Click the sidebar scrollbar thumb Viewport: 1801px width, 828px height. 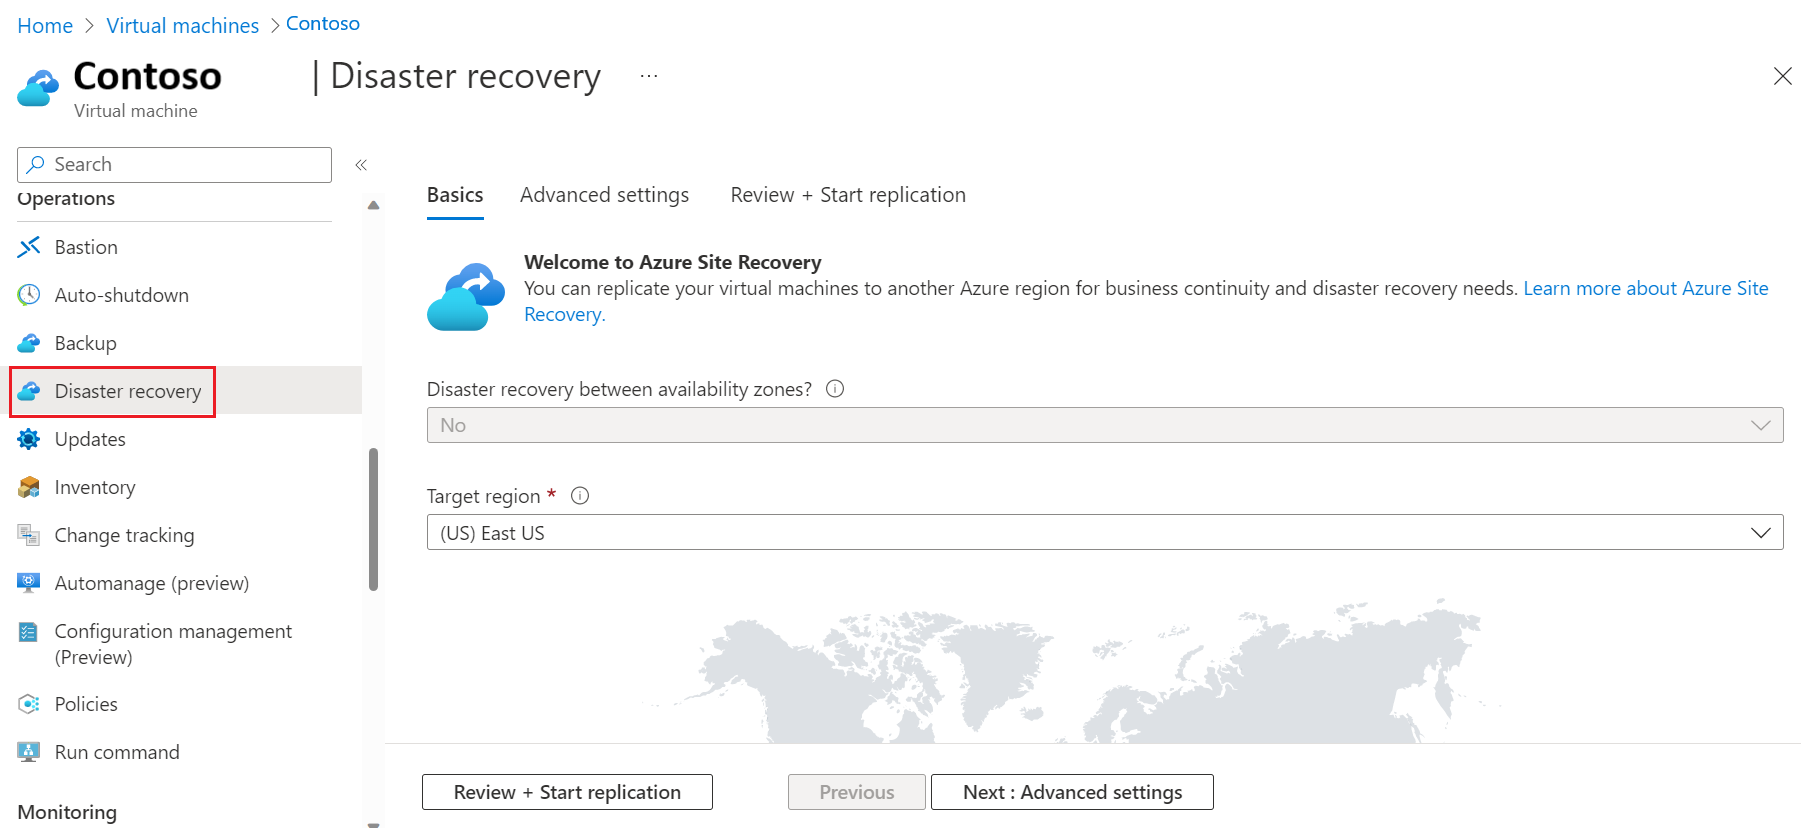tap(373, 519)
